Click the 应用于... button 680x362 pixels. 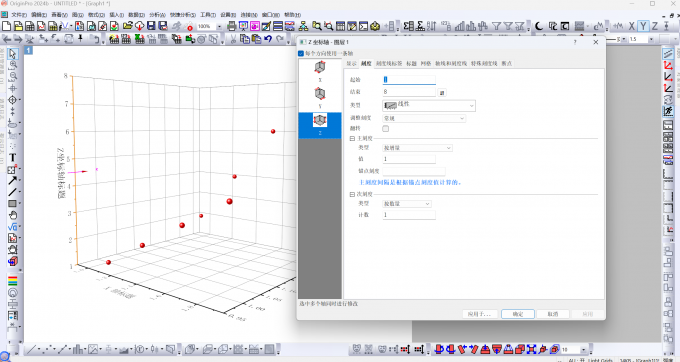(479, 314)
